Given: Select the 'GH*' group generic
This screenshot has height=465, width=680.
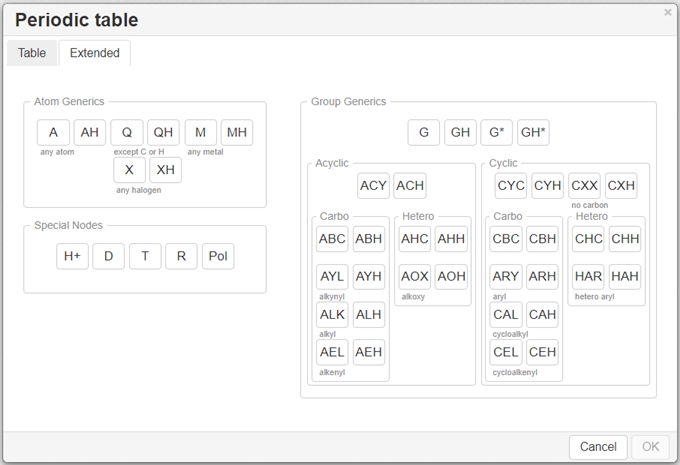Looking at the screenshot, I should click(533, 133).
